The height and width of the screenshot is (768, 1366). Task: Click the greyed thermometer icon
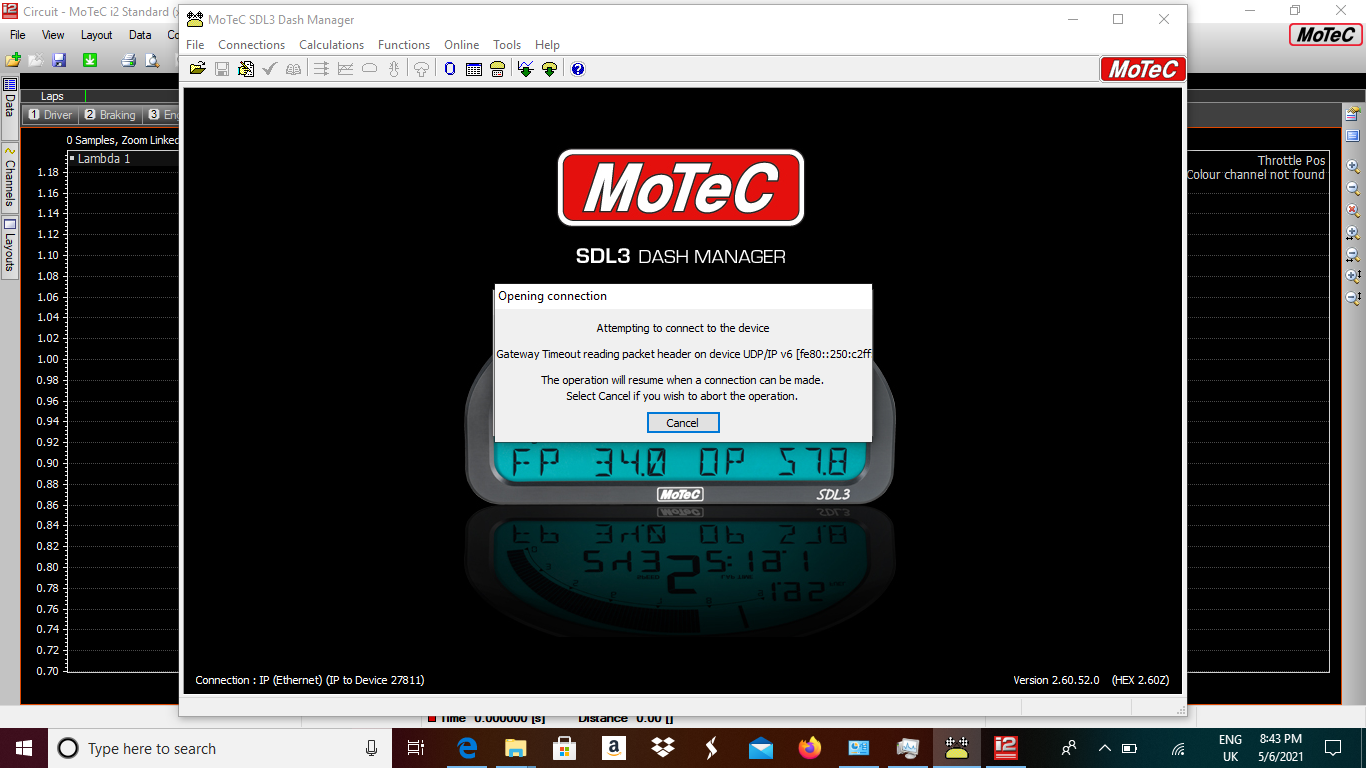[394, 69]
